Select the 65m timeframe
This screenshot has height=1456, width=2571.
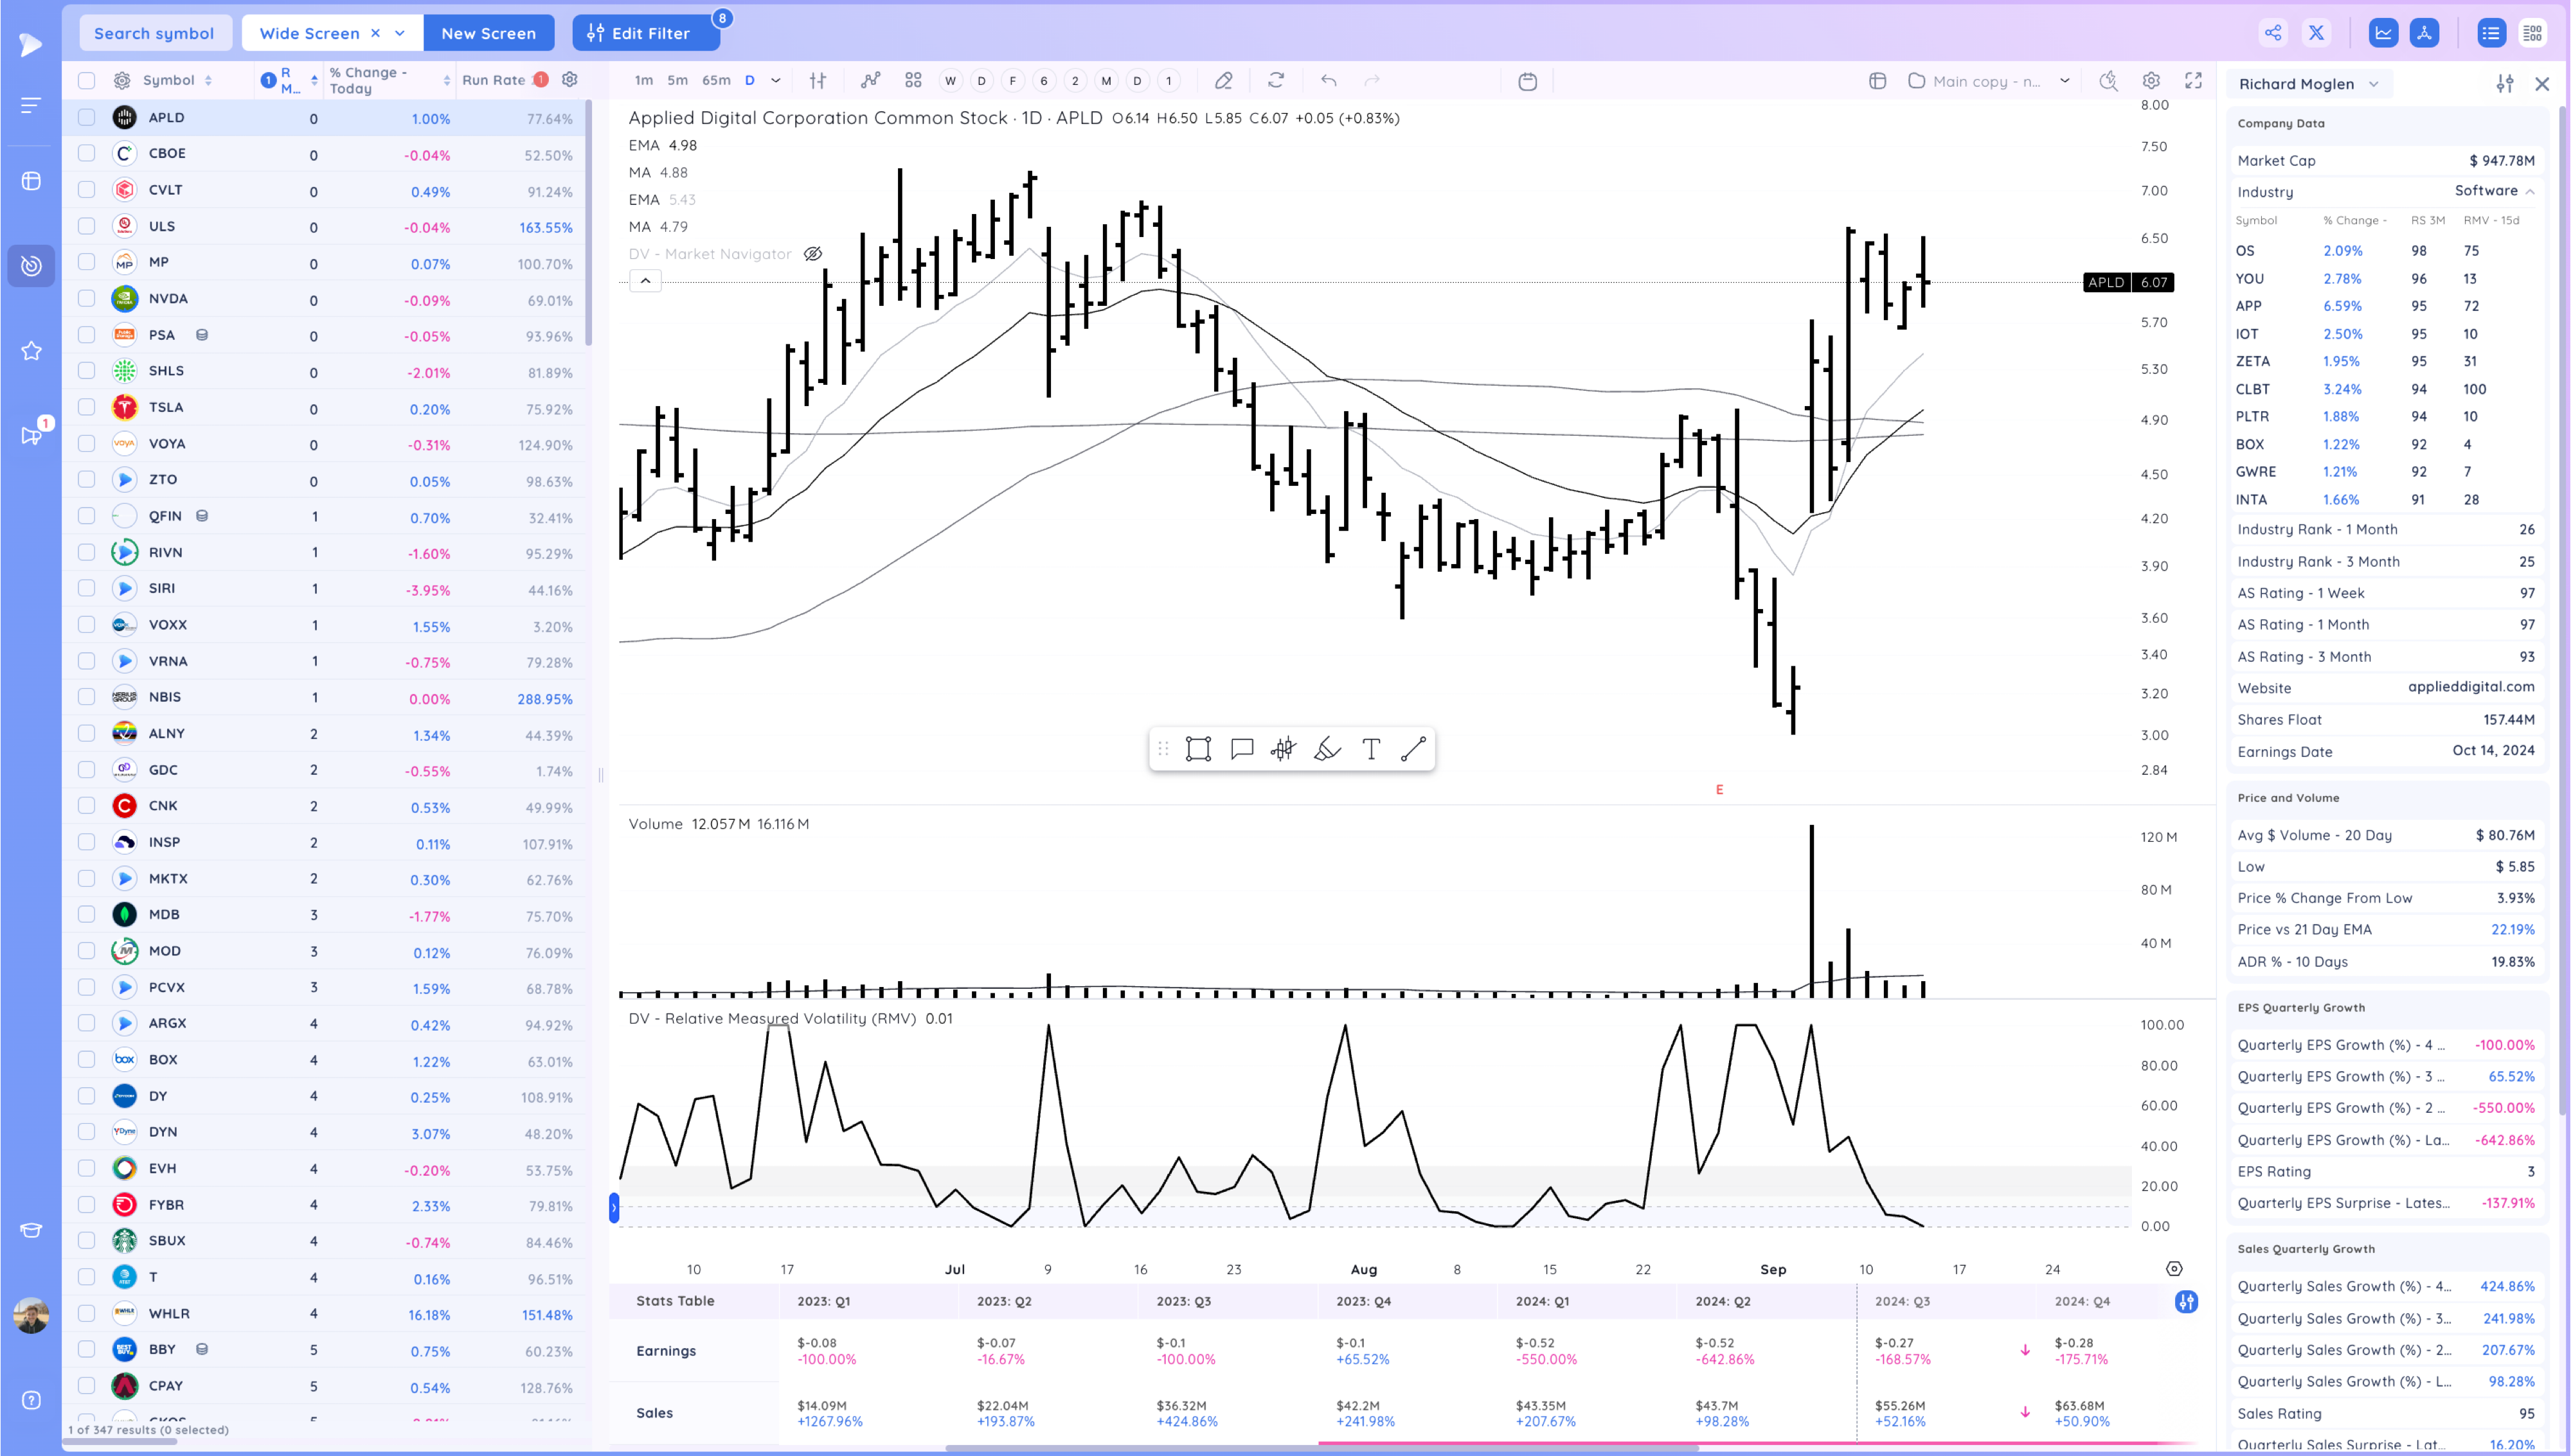(x=715, y=81)
